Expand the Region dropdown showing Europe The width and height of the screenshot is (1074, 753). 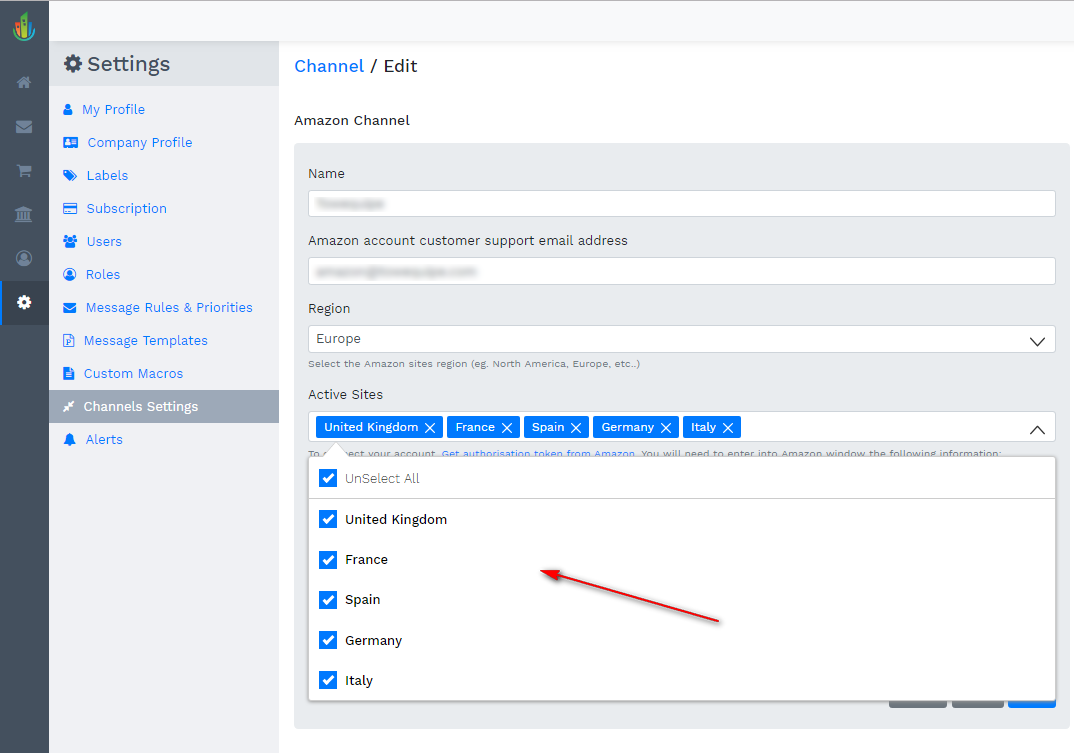(x=681, y=339)
